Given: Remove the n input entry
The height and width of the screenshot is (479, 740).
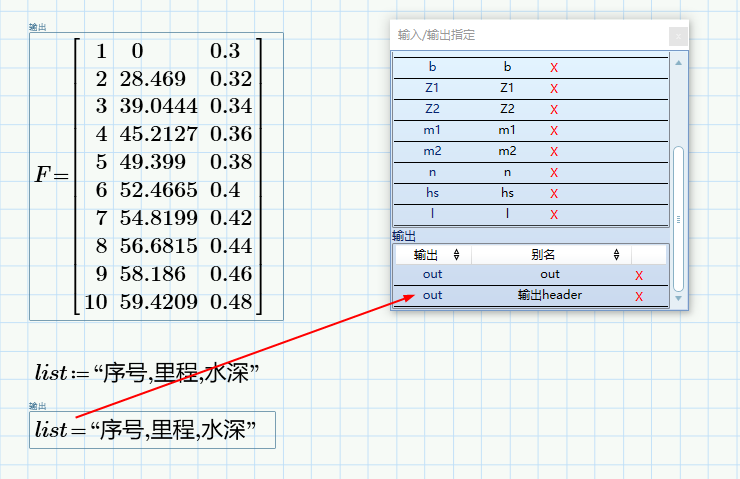Looking at the screenshot, I should 554,173.
